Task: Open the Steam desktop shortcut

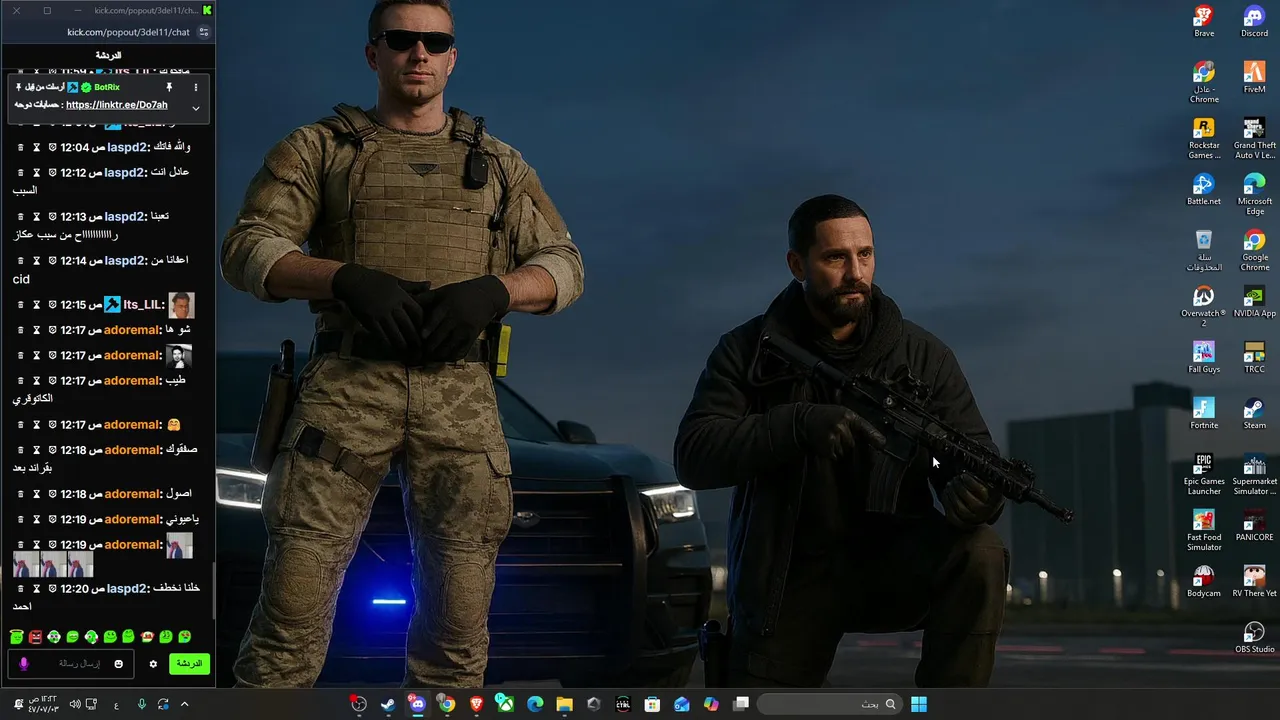Action: (1254, 413)
